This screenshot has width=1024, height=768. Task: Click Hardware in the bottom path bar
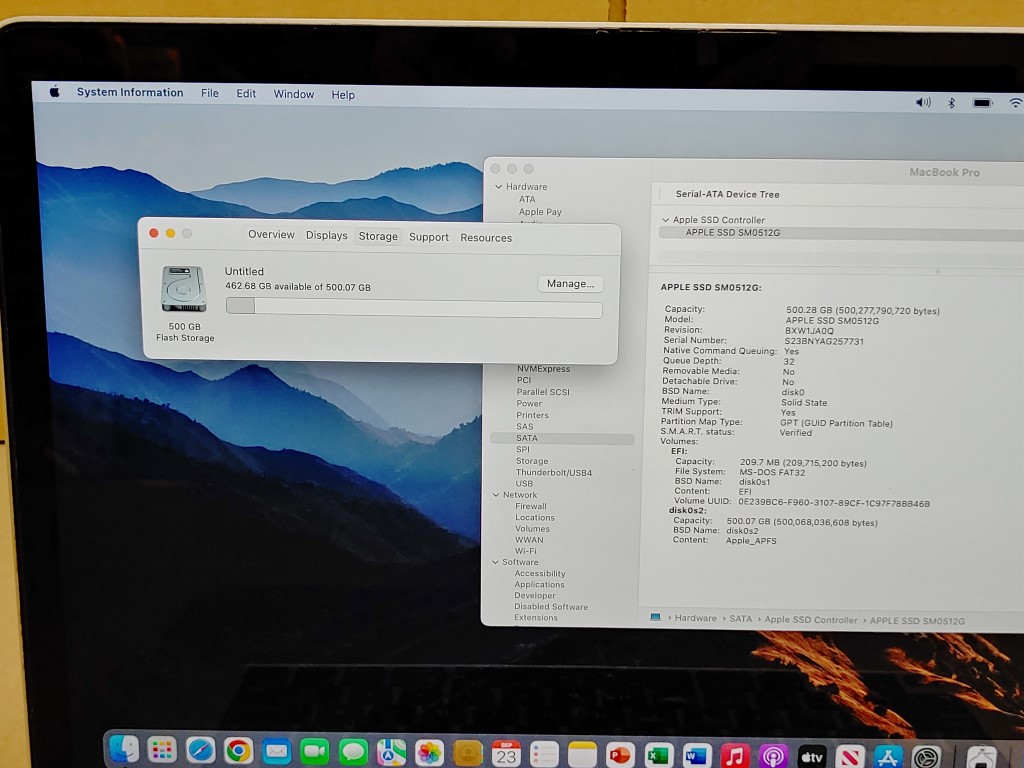[696, 618]
